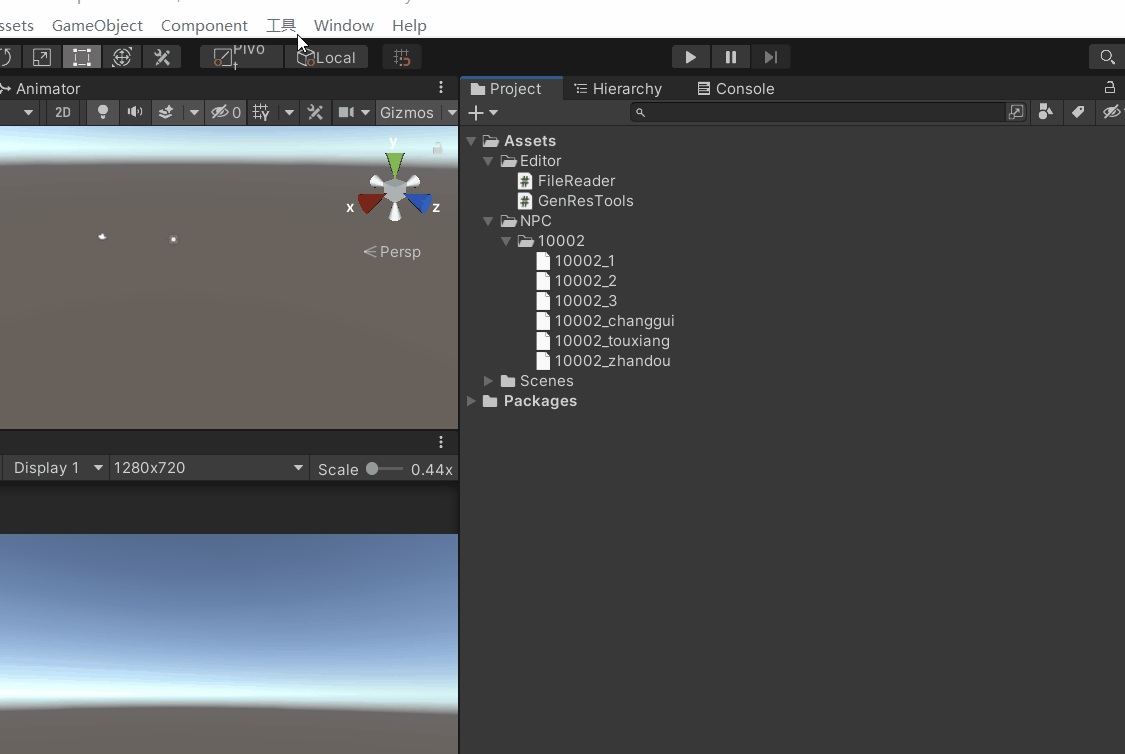
Task: Pause the game playback
Action: [730, 57]
